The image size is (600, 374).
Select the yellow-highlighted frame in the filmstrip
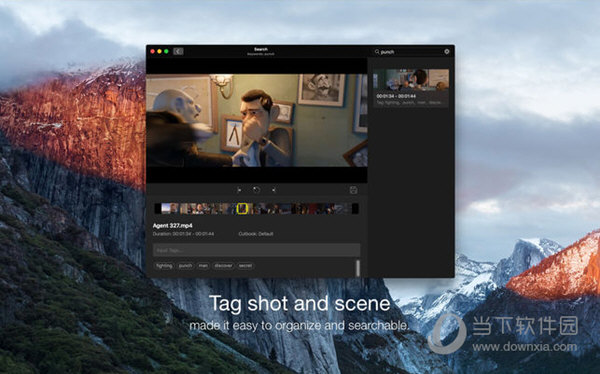point(242,209)
